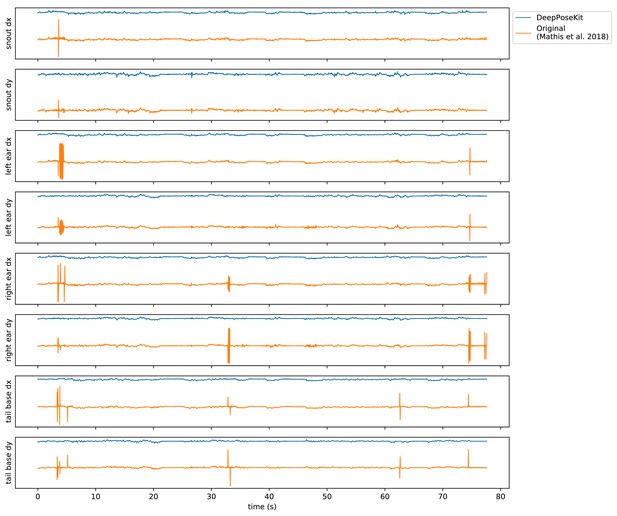Click the 'right ear dy' axis label
This screenshot has width=617, height=516.
click(x=9, y=340)
